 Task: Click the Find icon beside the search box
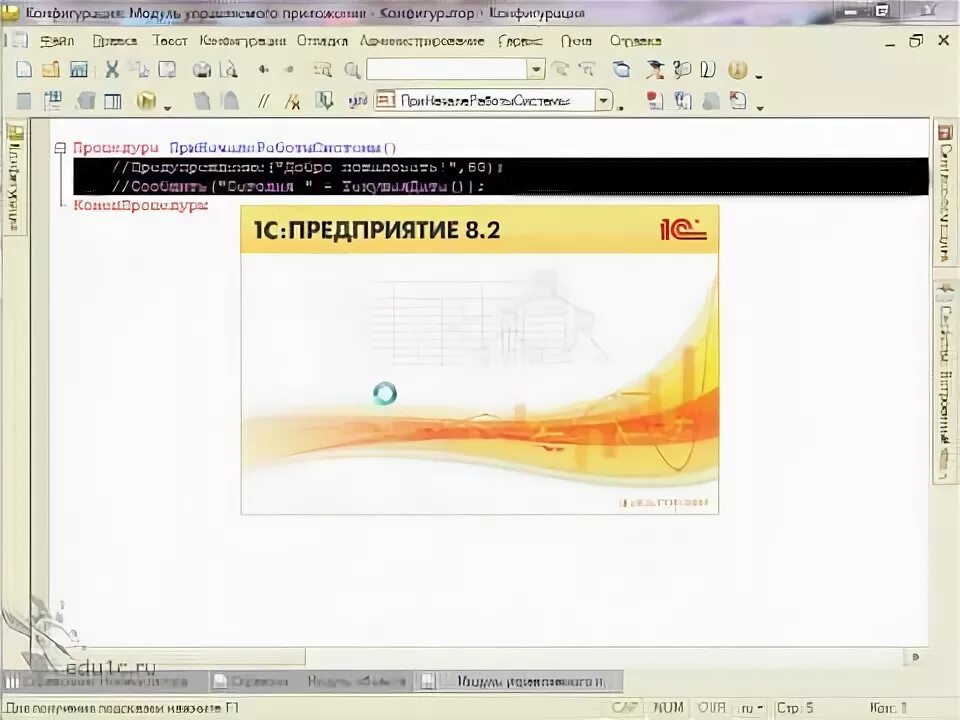323,70
